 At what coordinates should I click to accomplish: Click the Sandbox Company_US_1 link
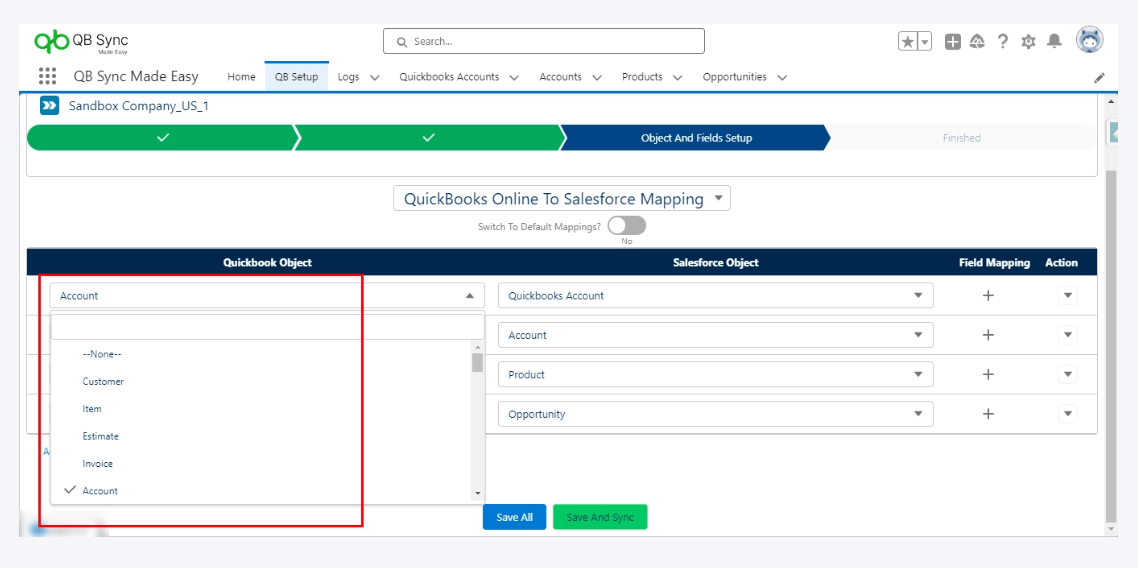coord(139,106)
